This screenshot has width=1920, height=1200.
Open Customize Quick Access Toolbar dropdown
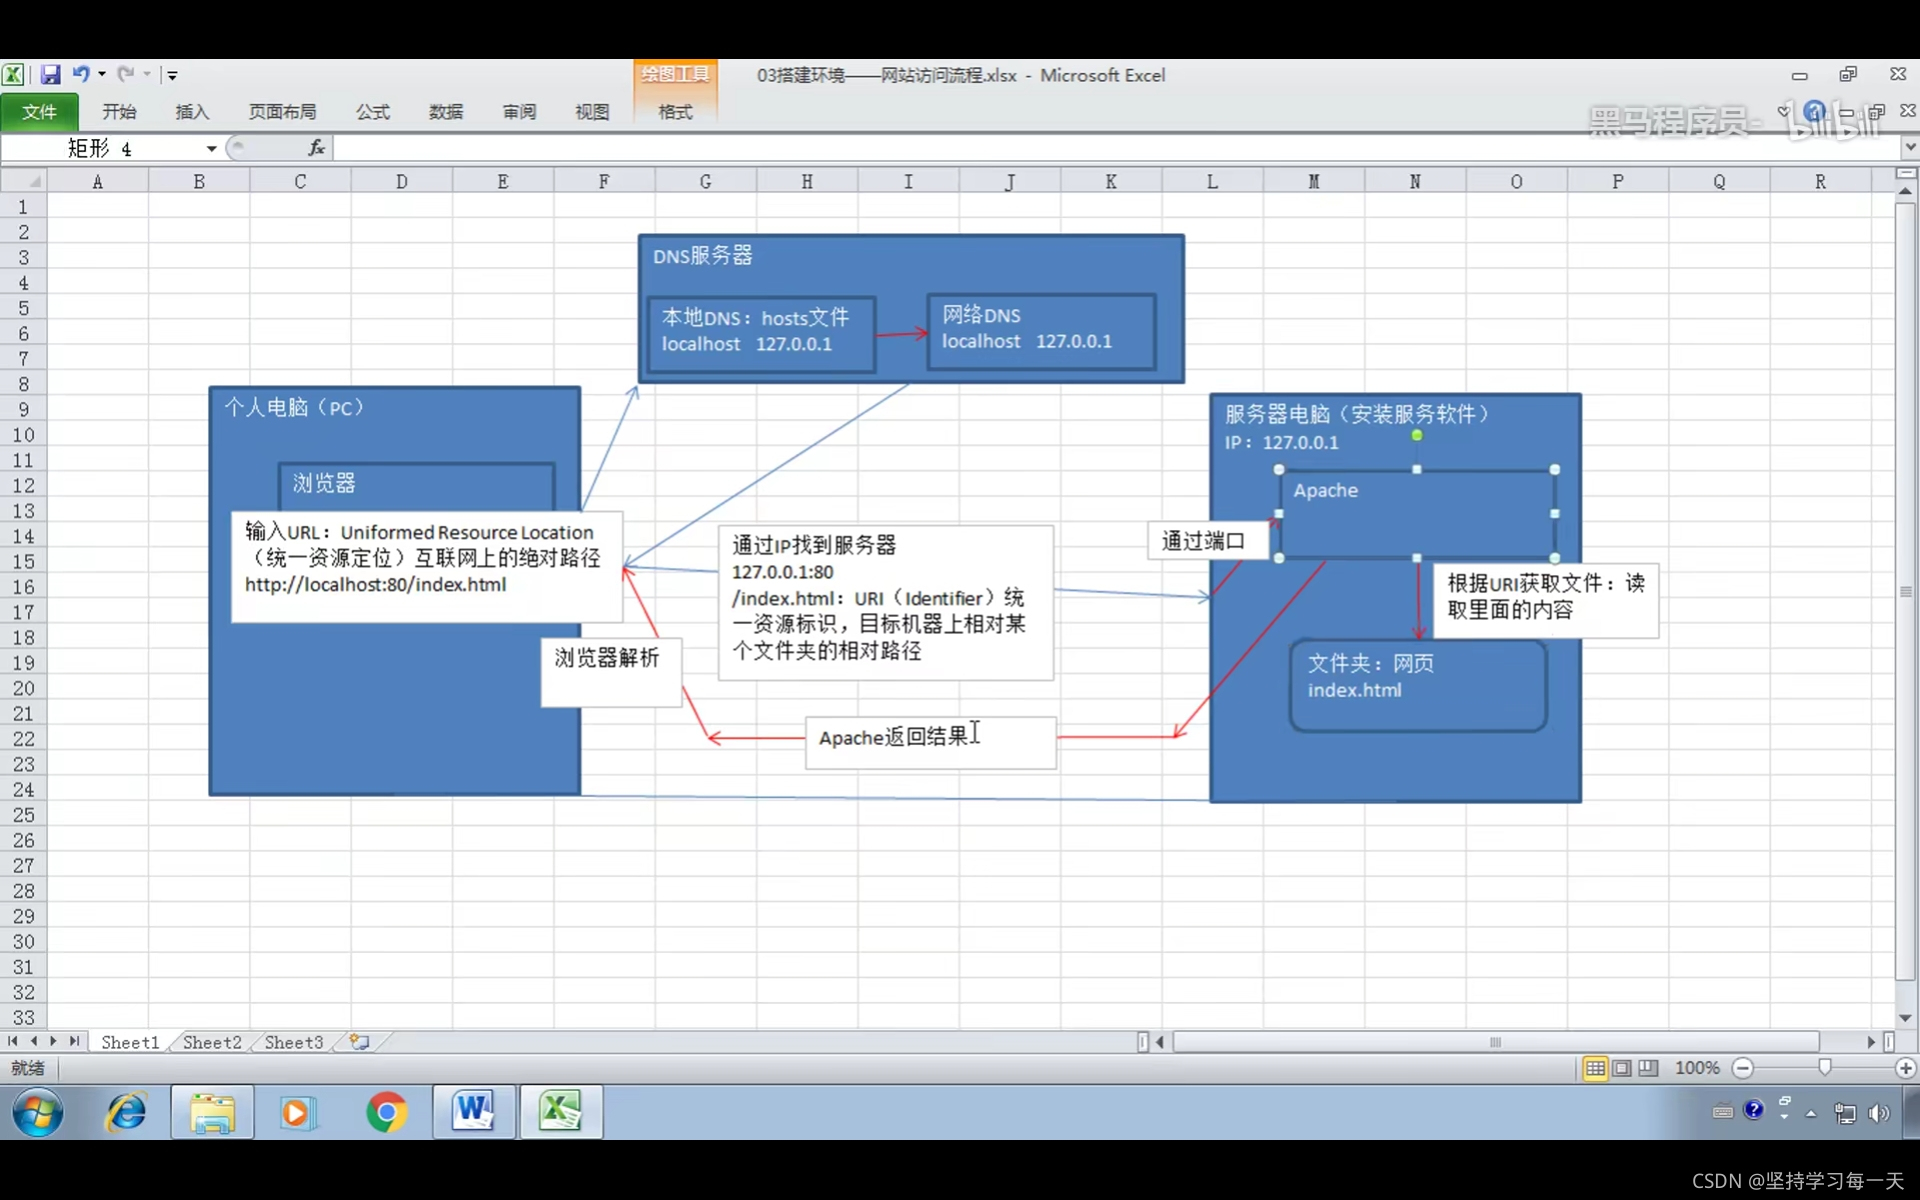pos(172,76)
